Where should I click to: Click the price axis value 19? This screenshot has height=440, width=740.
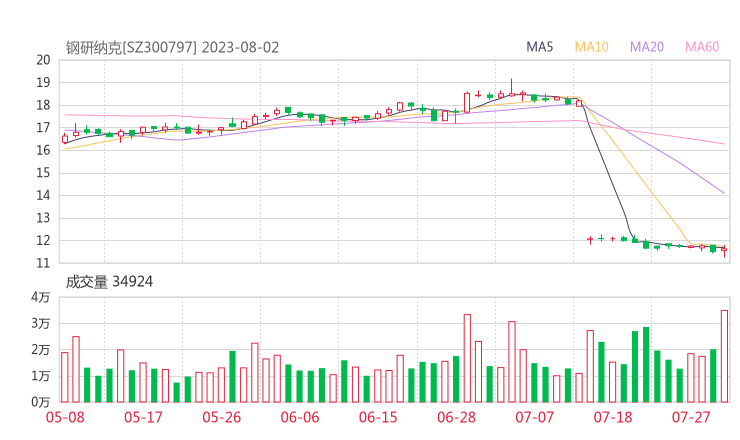43,83
